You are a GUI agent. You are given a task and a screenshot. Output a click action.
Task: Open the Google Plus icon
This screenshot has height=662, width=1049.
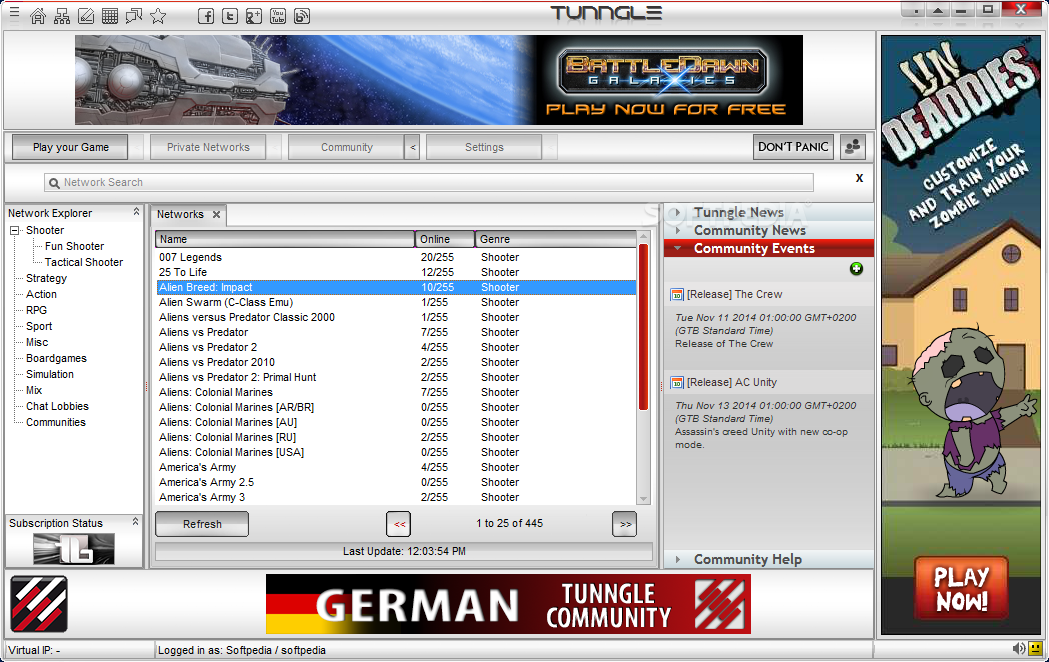[x=254, y=16]
